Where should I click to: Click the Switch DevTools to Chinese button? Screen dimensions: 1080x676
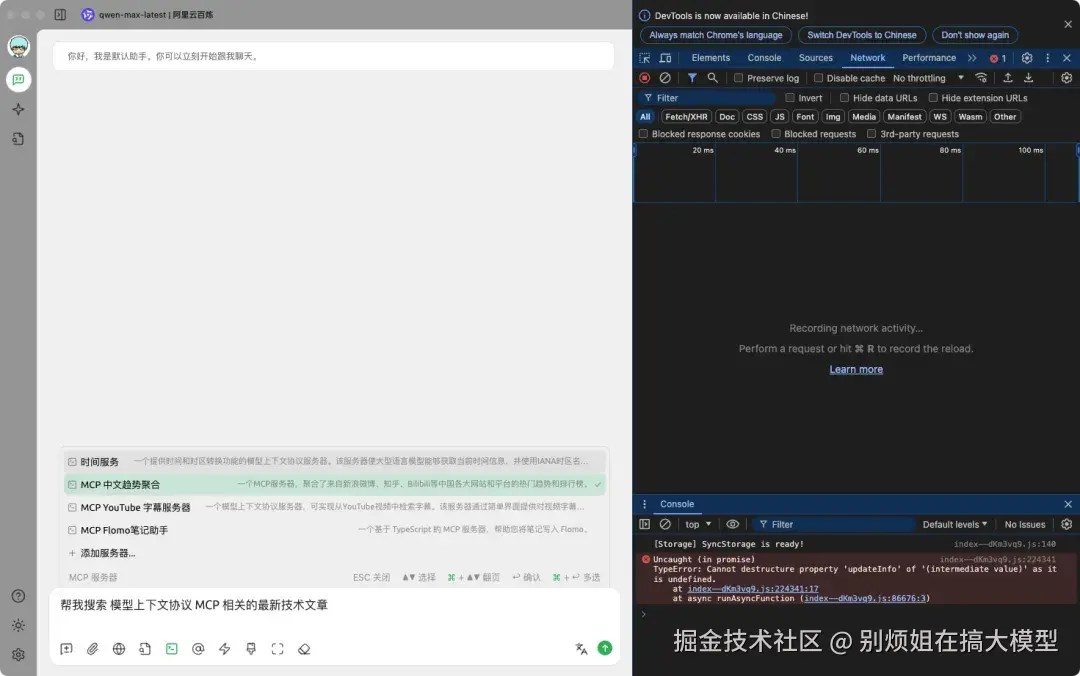tap(862, 35)
